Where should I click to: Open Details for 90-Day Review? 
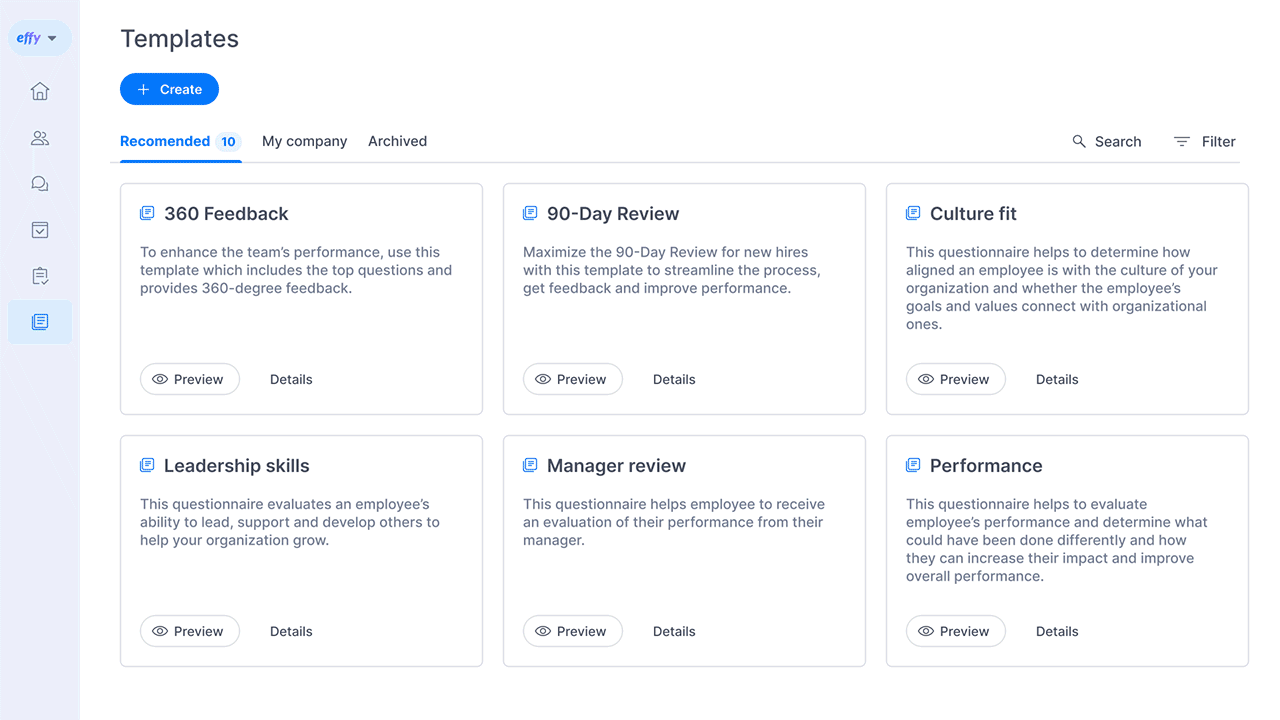pyautogui.click(x=674, y=379)
